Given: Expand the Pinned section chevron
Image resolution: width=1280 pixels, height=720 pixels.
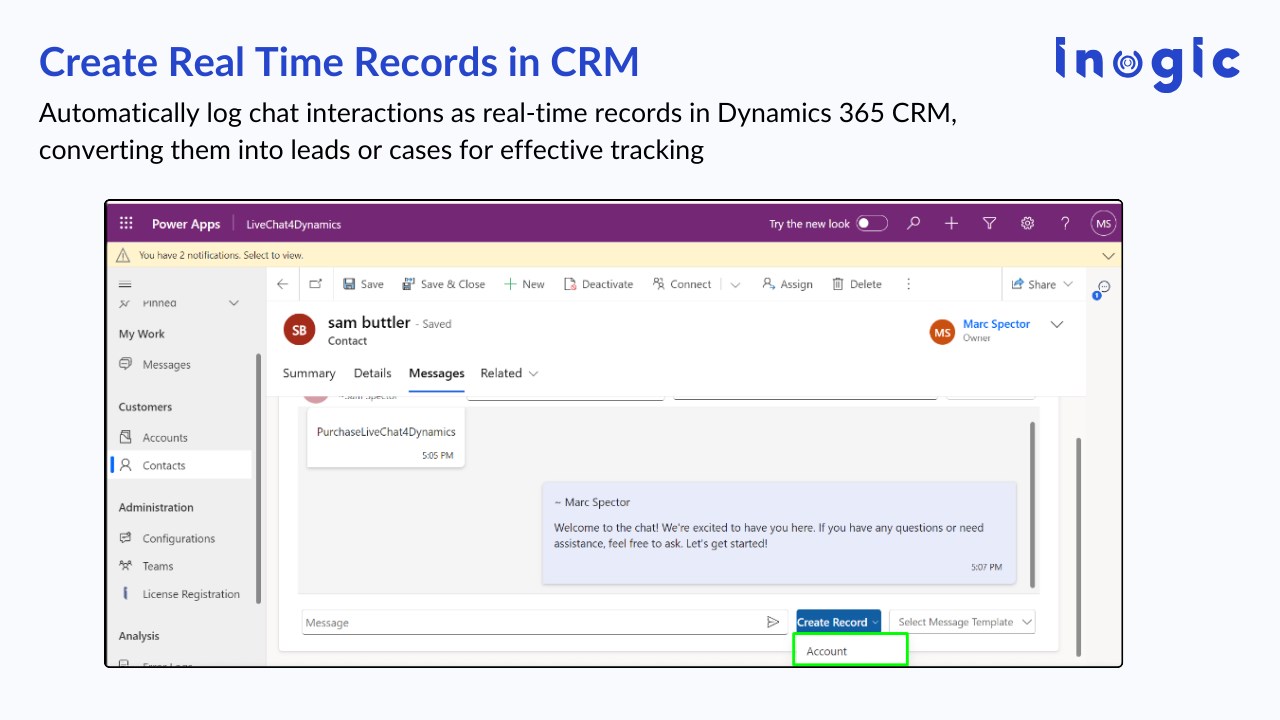Looking at the screenshot, I should [x=234, y=303].
